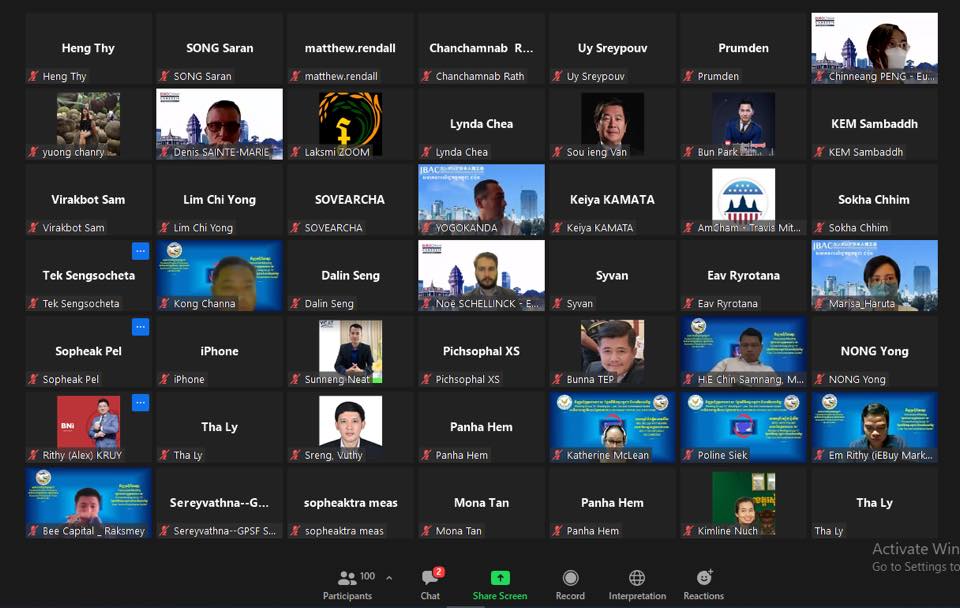Open more options on Sopheak Pel tile

tap(140, 327)
